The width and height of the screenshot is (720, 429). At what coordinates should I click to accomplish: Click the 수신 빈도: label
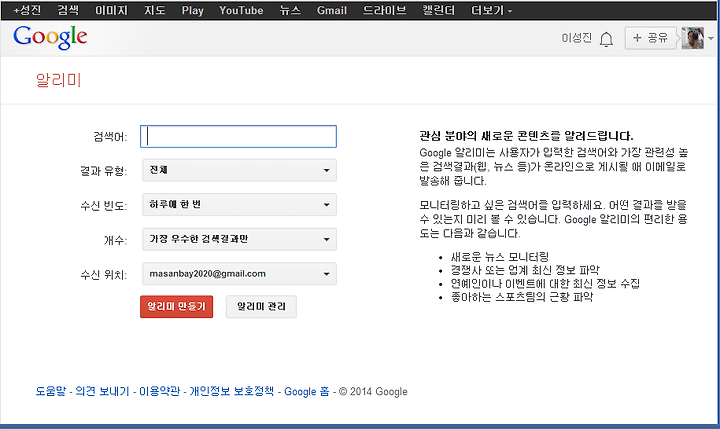tap(104, 206)
